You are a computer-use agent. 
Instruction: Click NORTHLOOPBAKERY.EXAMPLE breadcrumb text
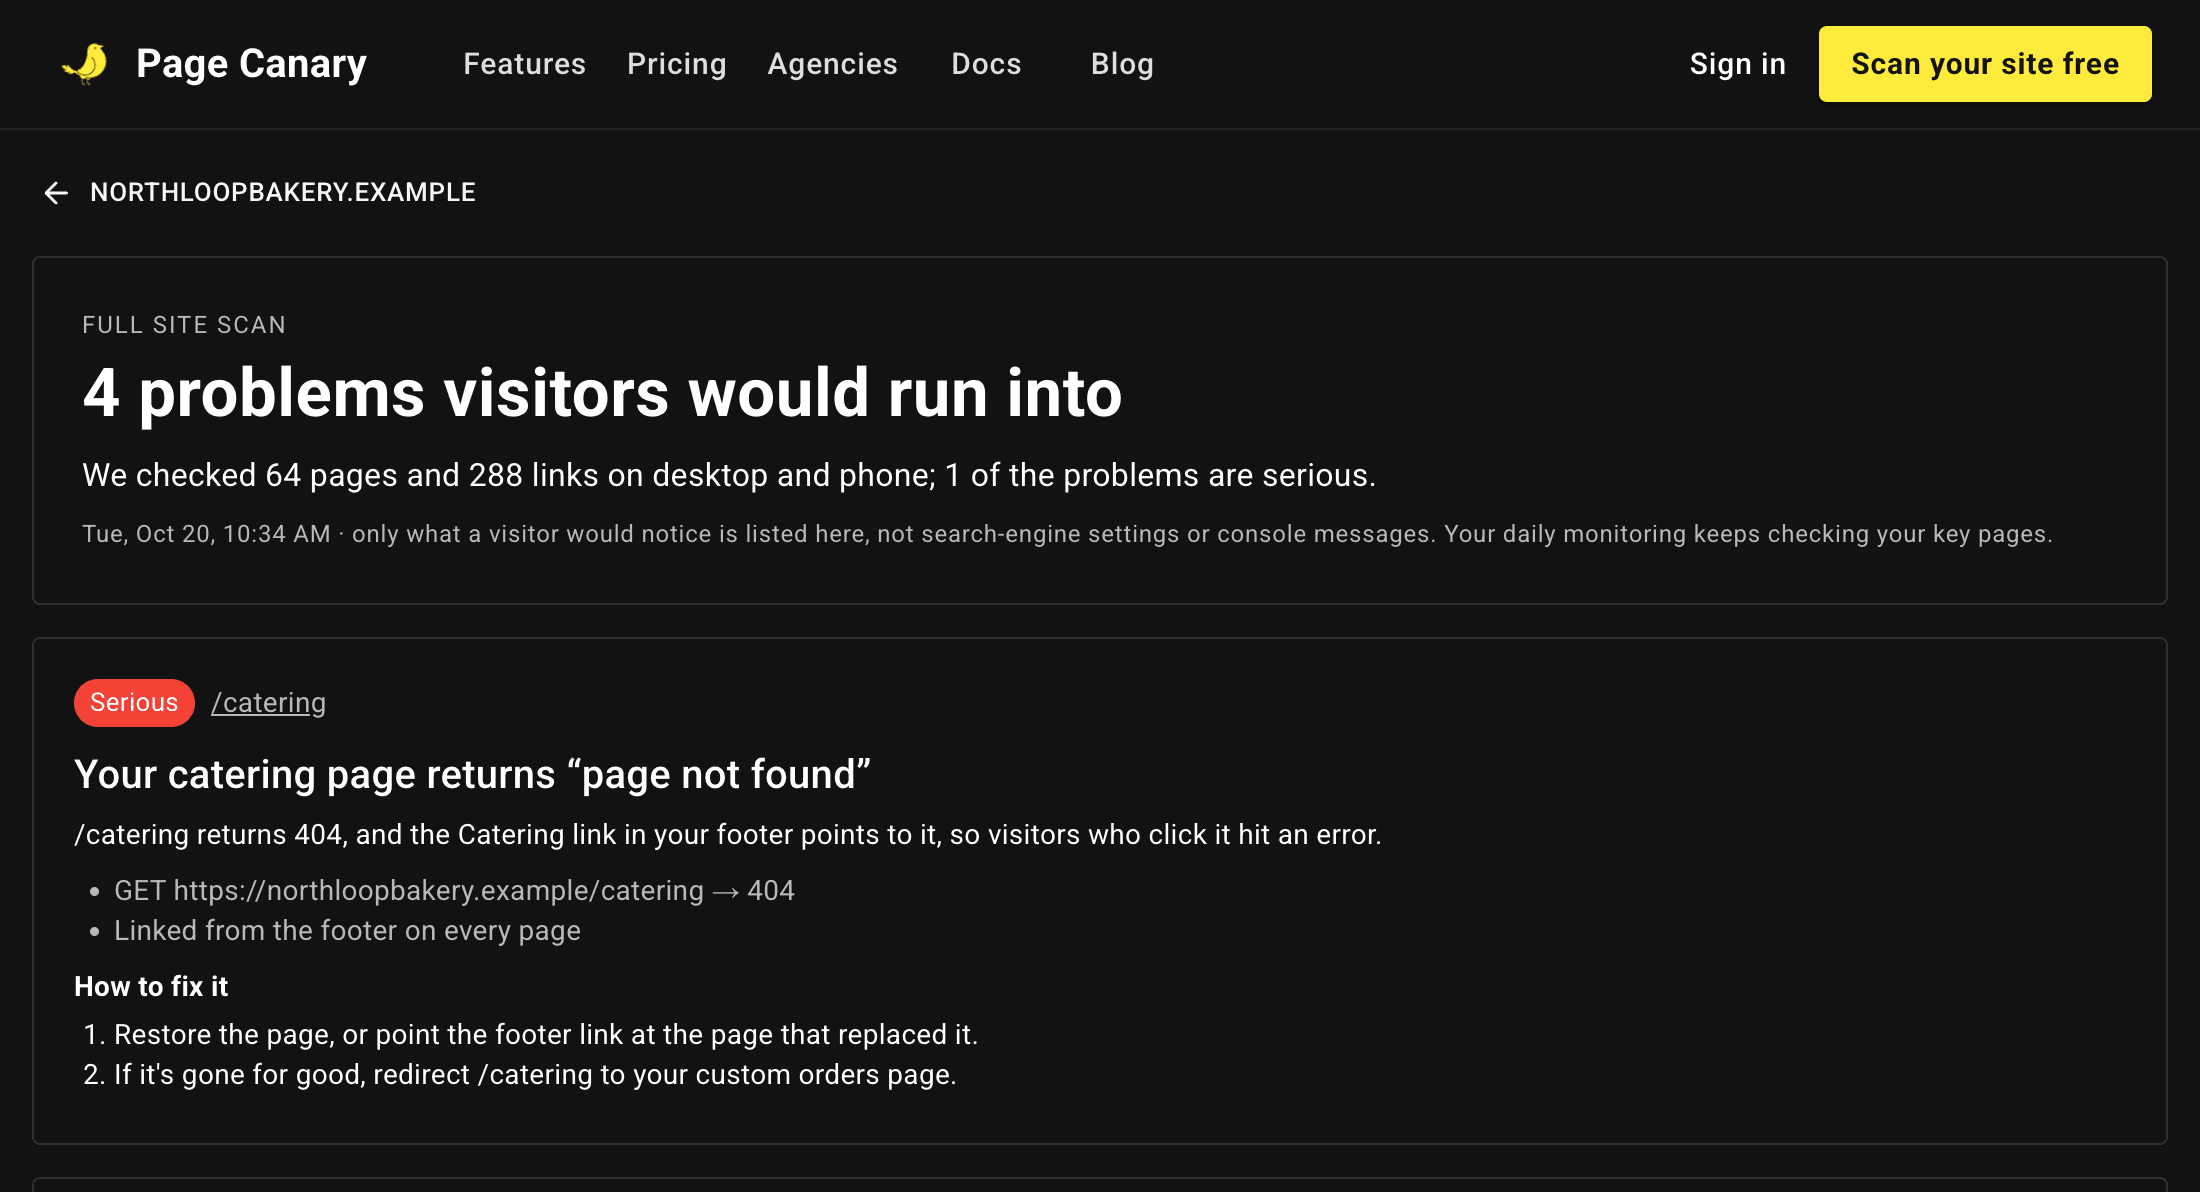pos(283,192)
